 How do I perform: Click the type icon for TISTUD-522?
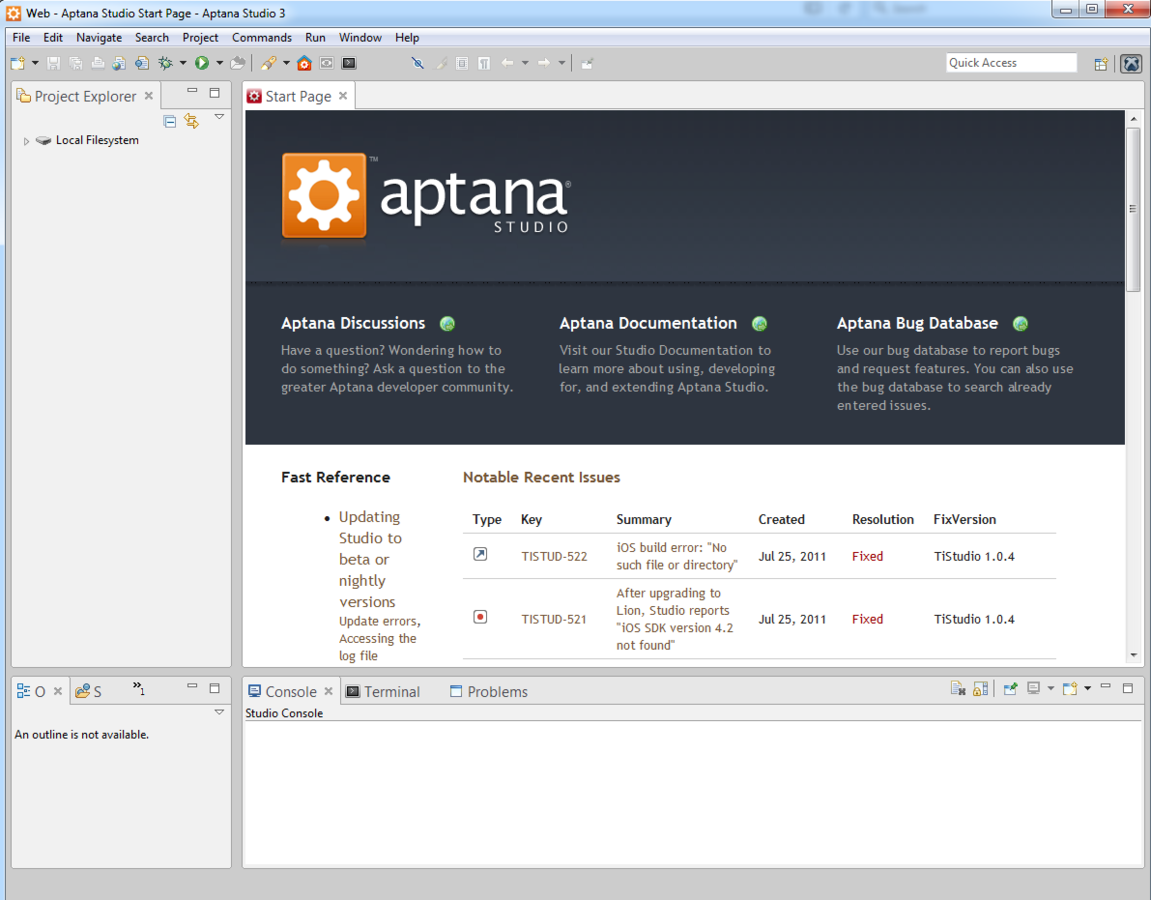tap(480, 554)
